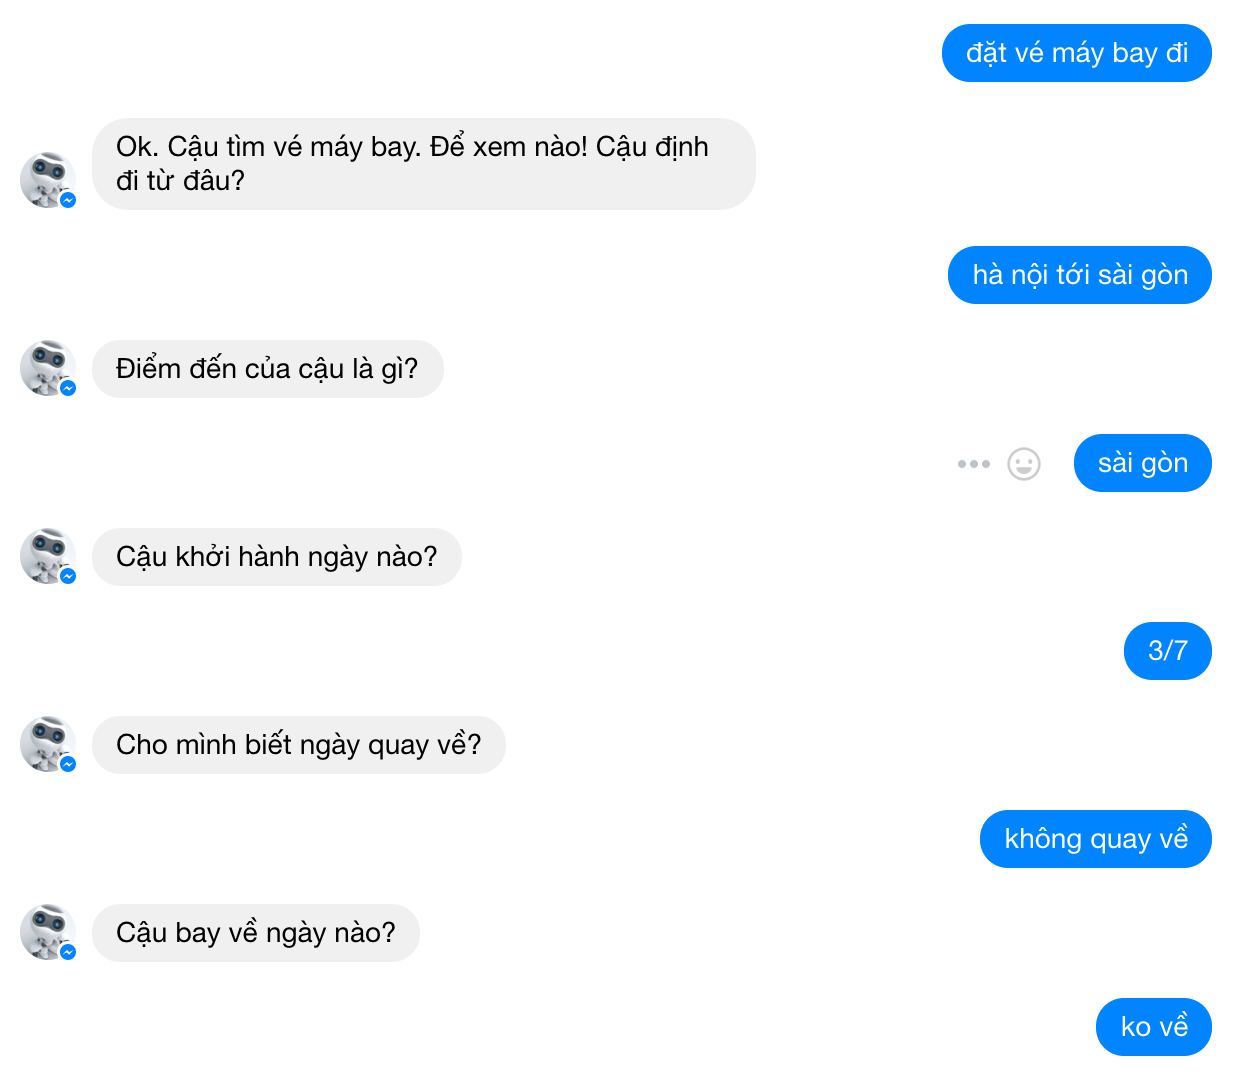This screenshot has height=1086, width=1254.
Task: Select the "không quay về" message bubble
Action: [1095, 839]
